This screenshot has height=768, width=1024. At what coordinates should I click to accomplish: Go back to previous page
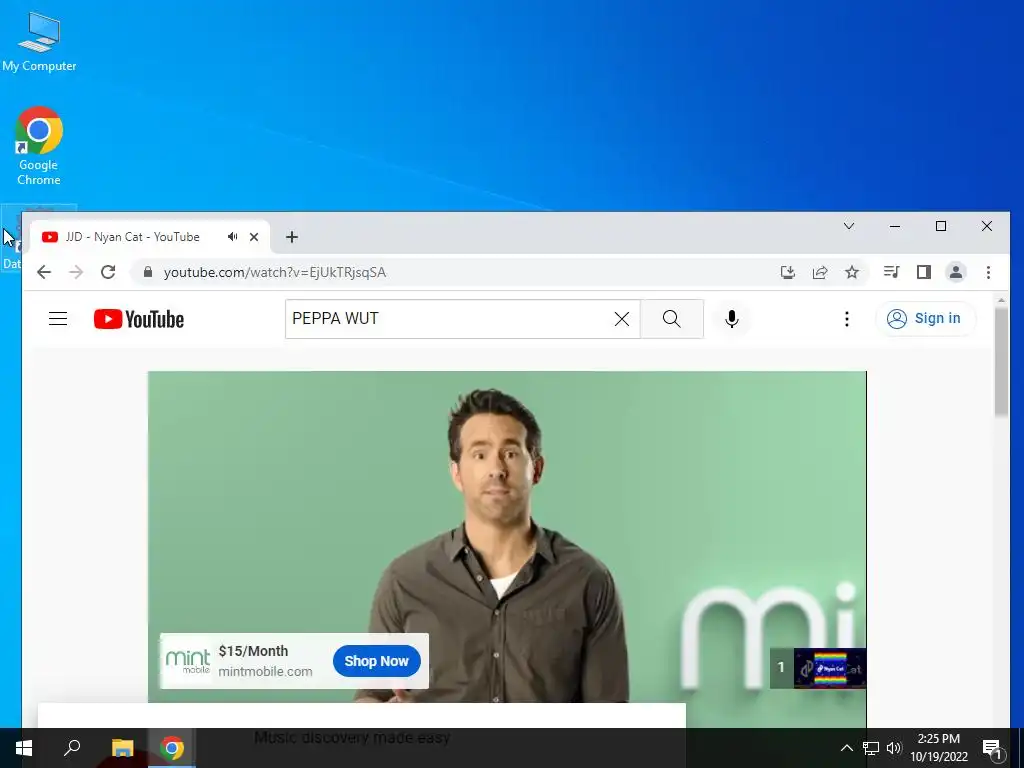pyautogui.click(x=44, y=272)
